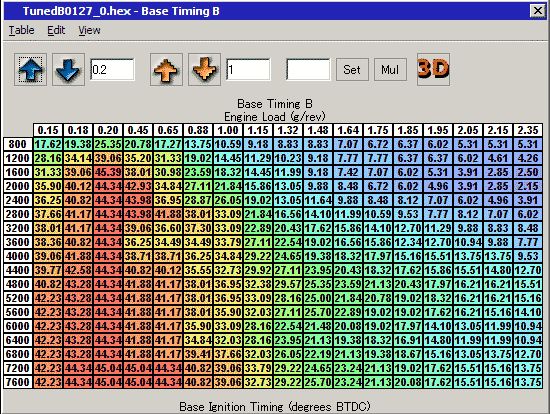Select cell 45.39 at 1600 RPM
550x414 pixels.
(108, 172)
